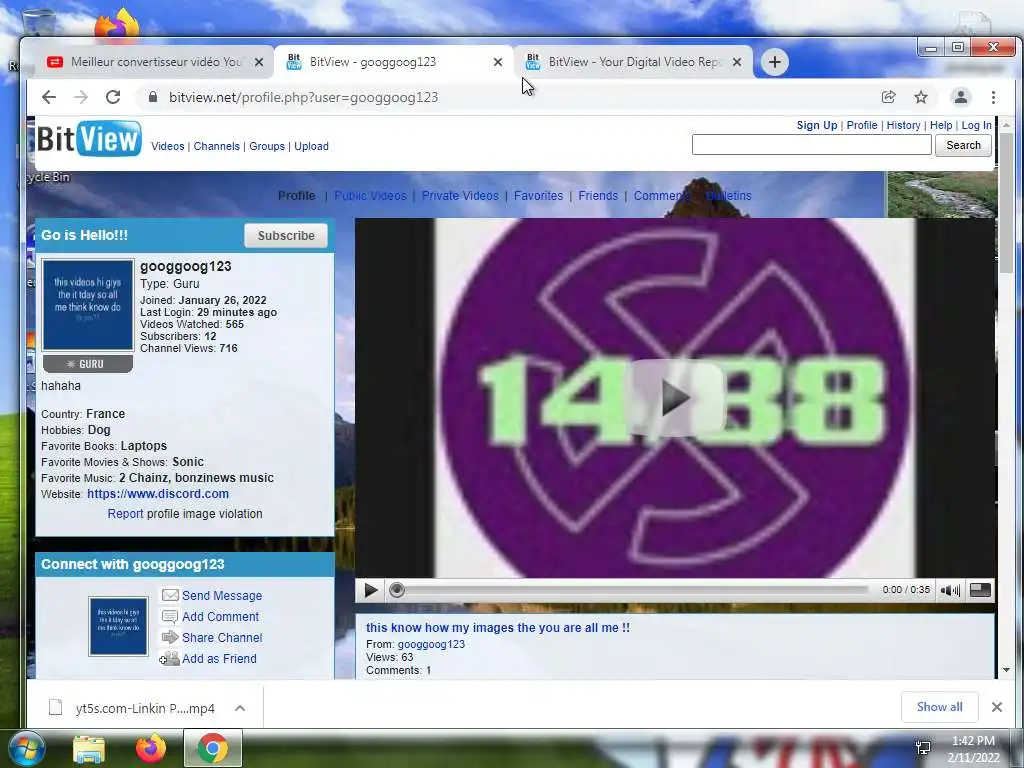Click the Profile link in top right
1024x768 pixels.
tap(862, 125)
